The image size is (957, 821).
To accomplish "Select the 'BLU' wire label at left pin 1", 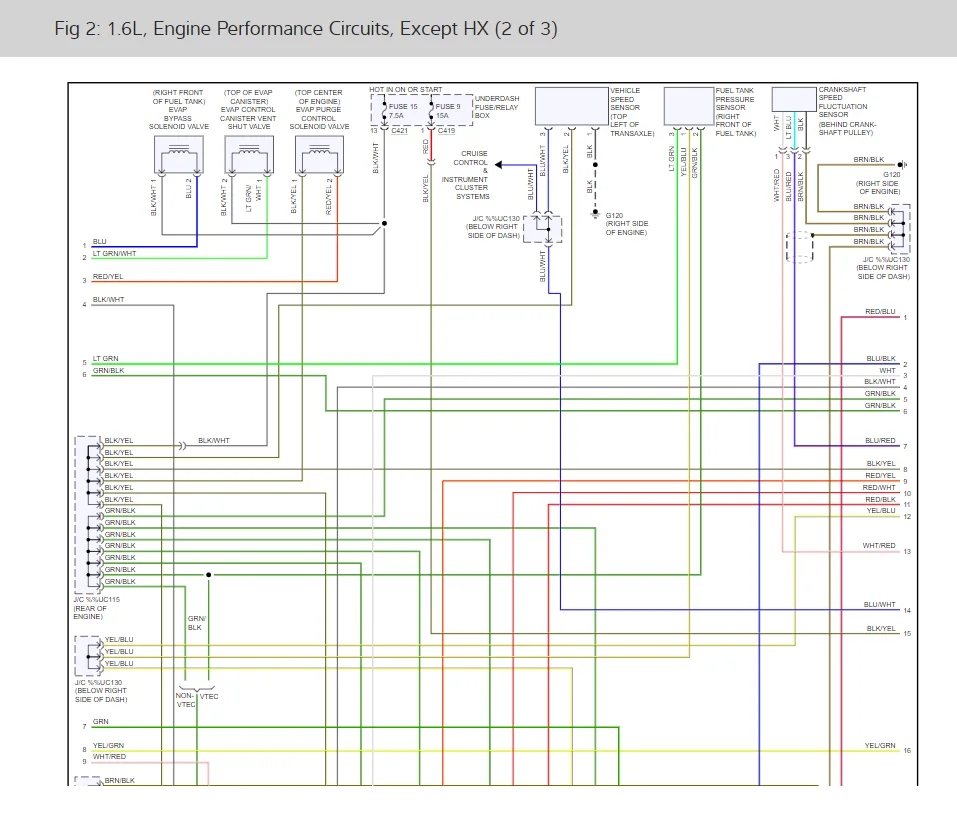I will point(99,242).
